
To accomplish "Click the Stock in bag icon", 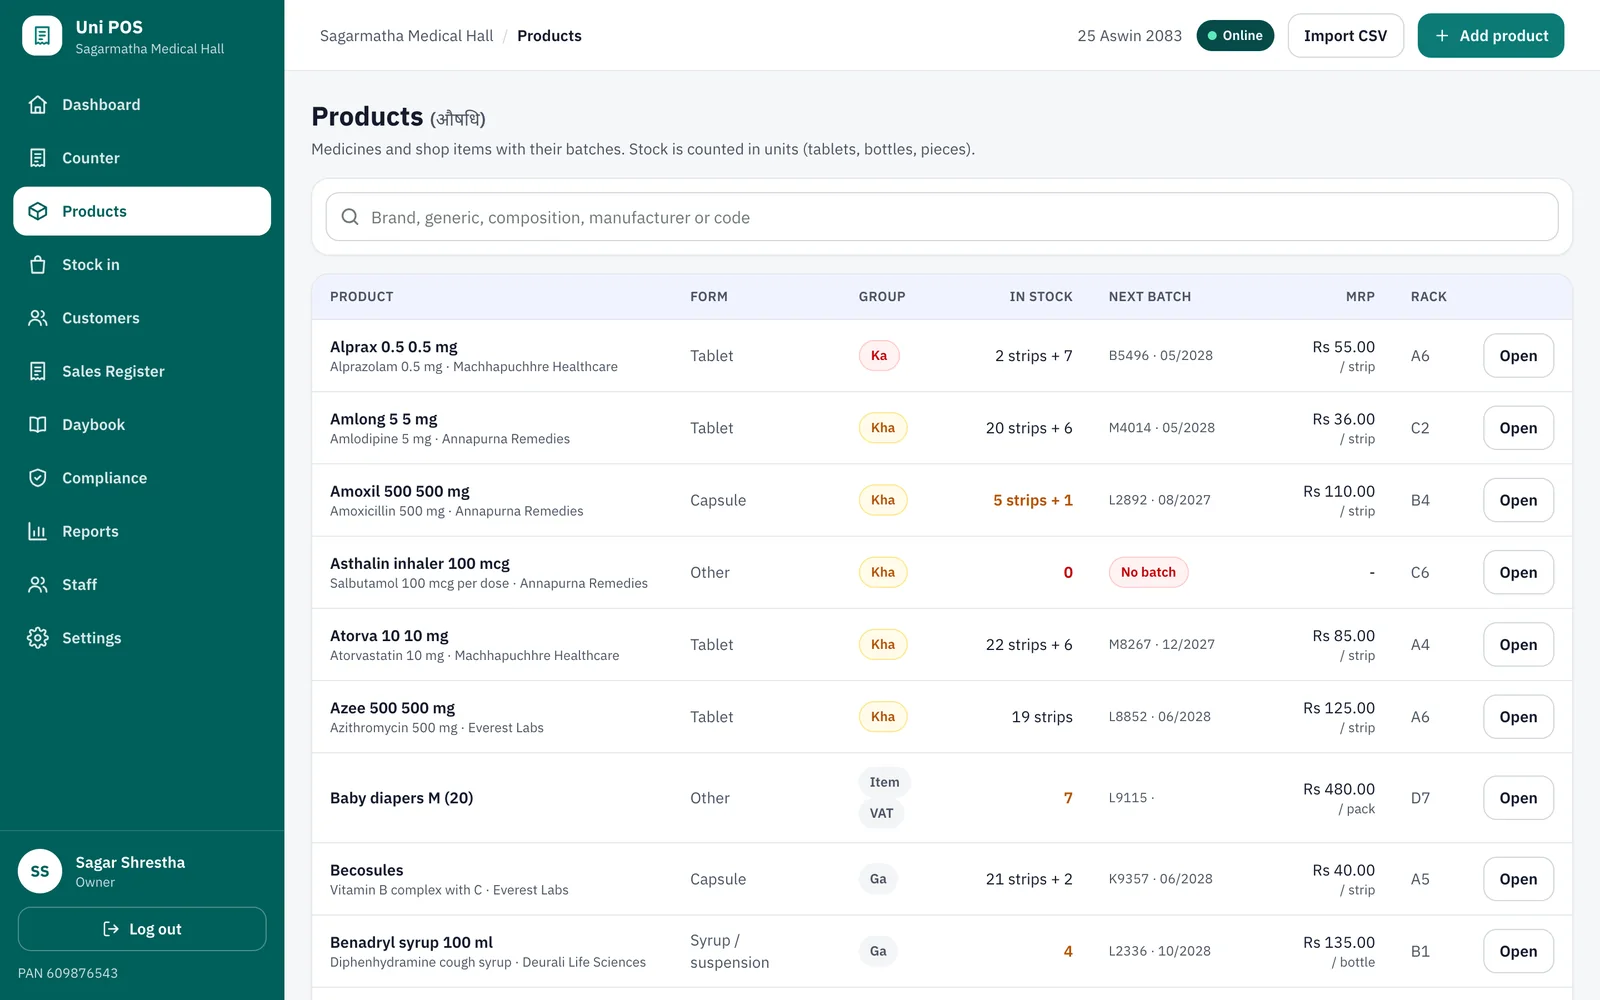I will pyautogui.click(x=38, y=265).
